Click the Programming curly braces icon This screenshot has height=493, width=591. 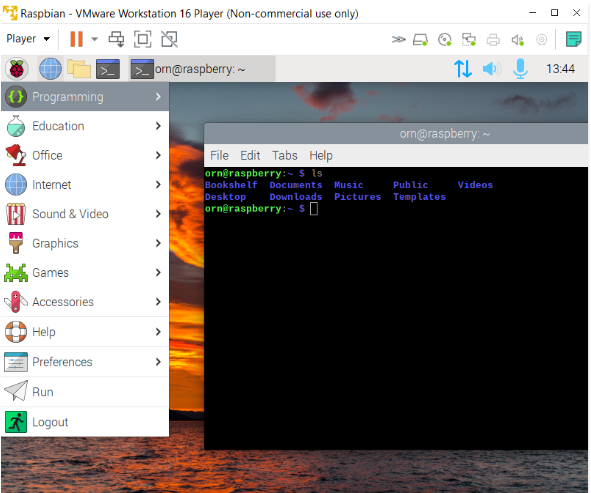click(x=16, y=97)
